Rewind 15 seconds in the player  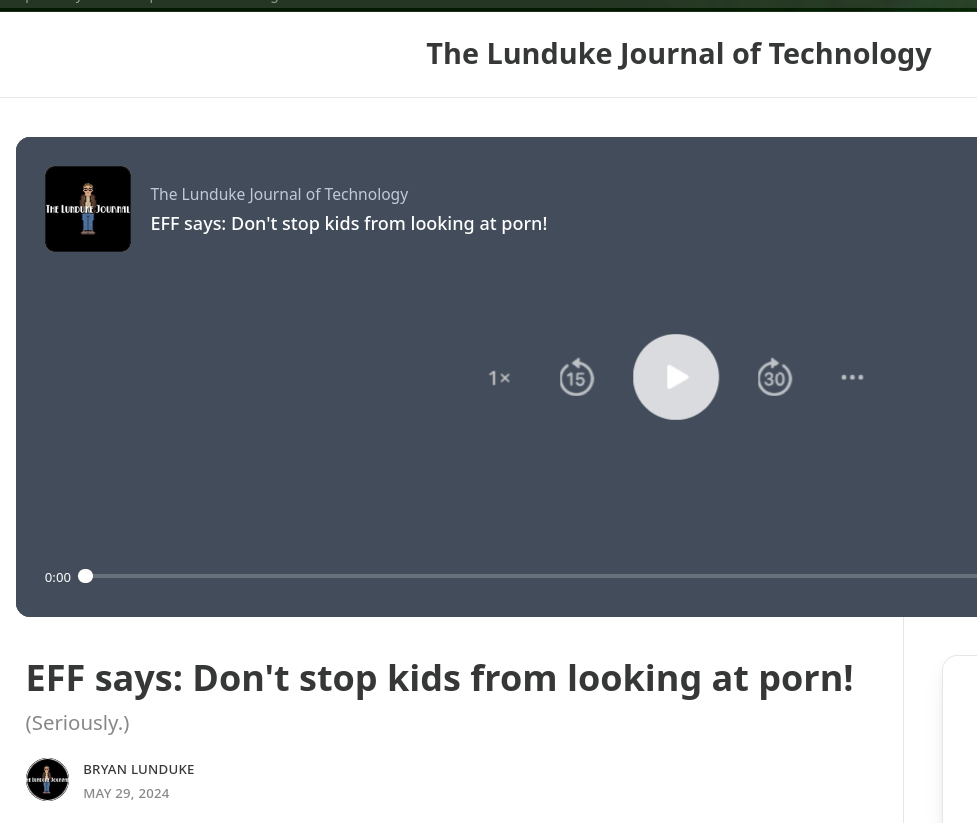click(x=576, y=377)
